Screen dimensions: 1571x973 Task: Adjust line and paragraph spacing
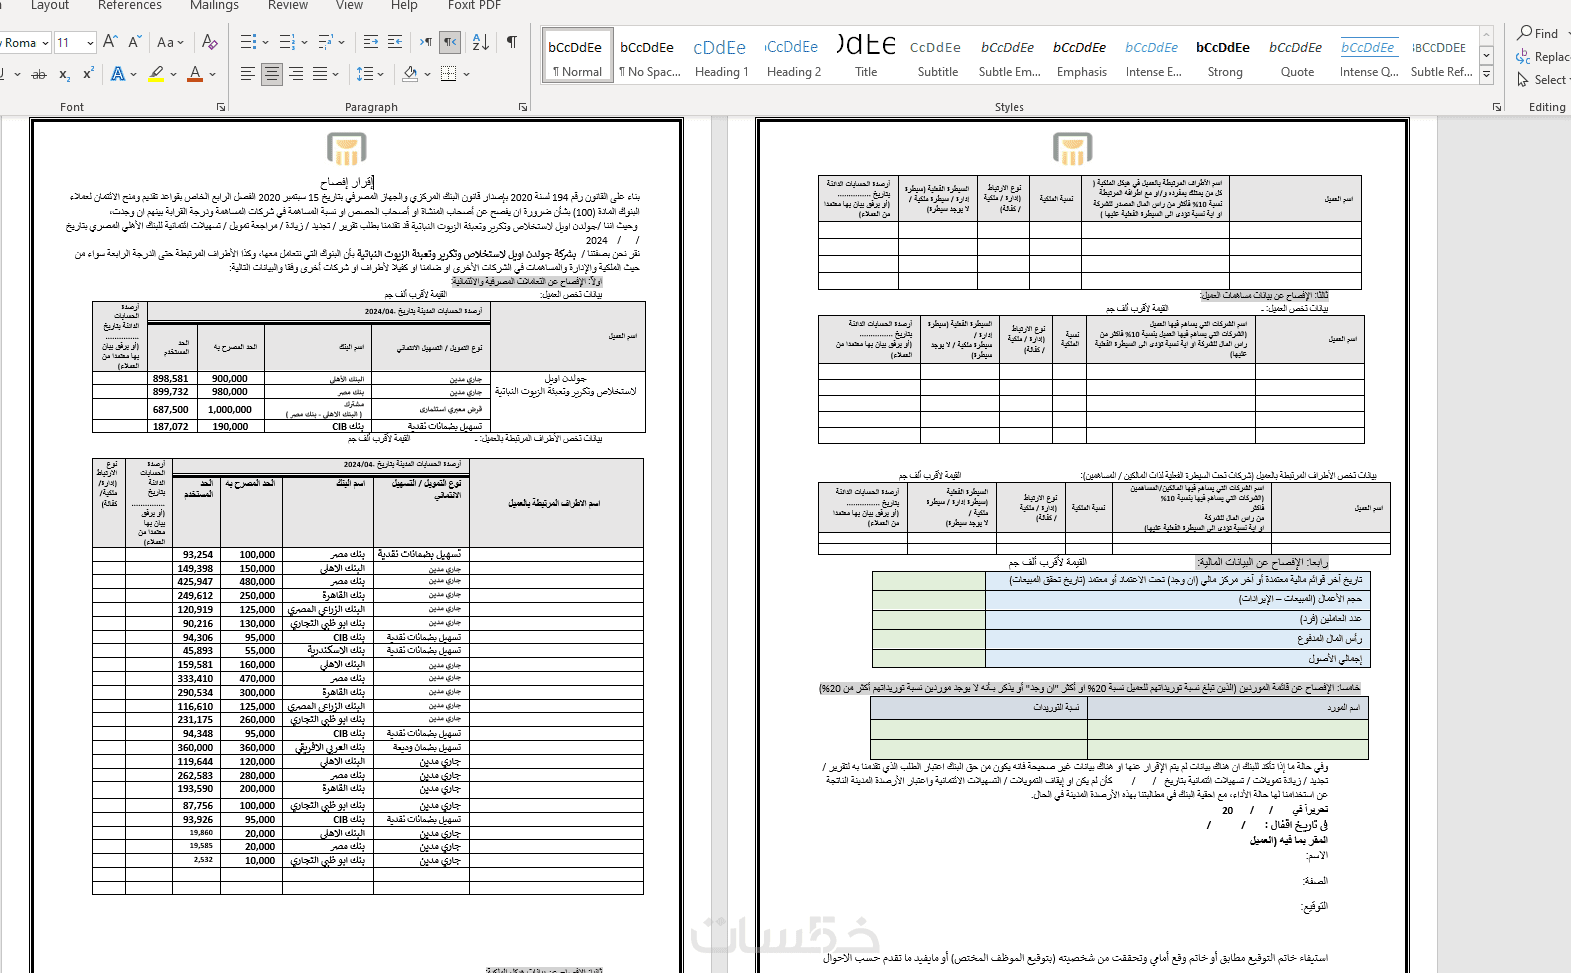[364, 74]
